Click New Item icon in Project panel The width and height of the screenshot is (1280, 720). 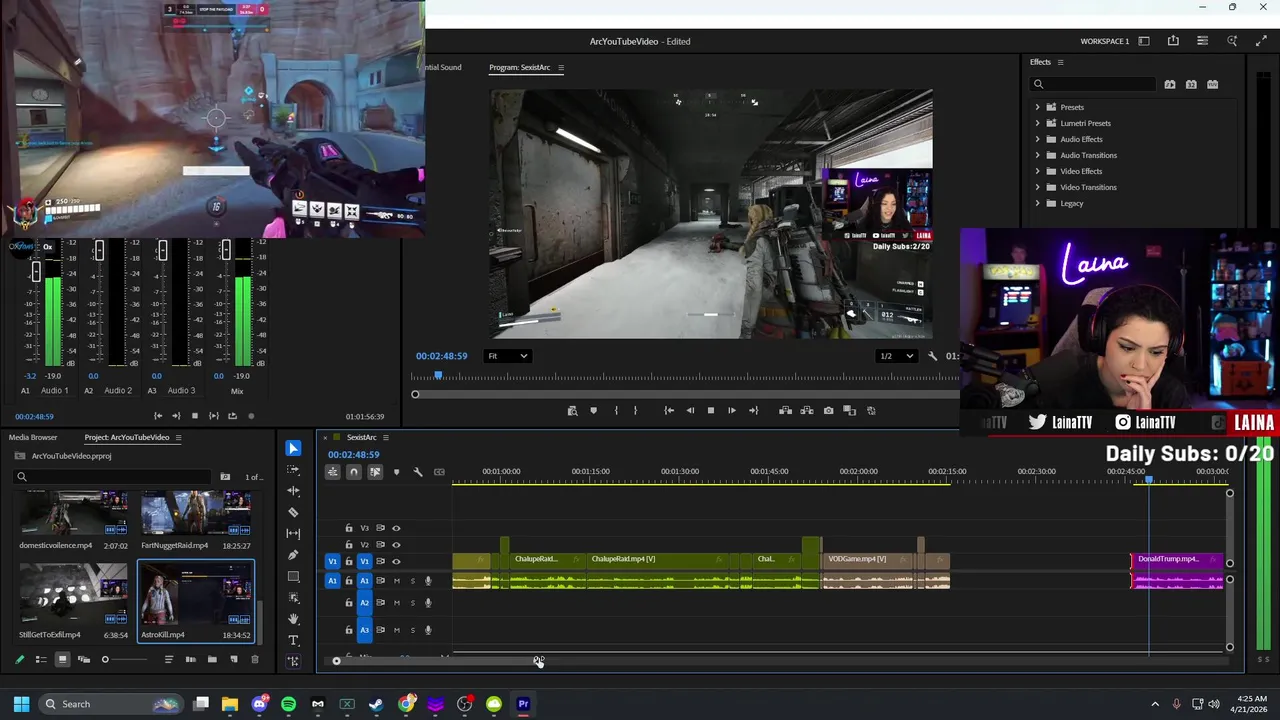233,660
